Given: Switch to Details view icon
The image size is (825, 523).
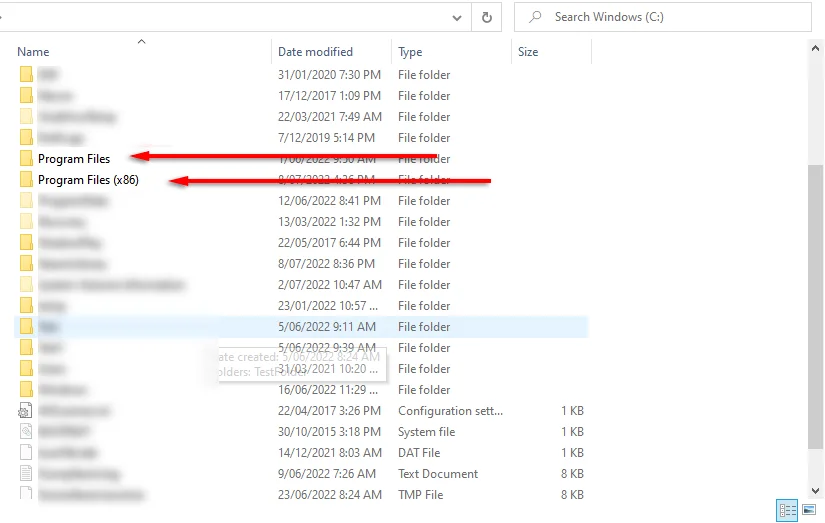Looking at the screenshot, I should click(x=787, y=510).
